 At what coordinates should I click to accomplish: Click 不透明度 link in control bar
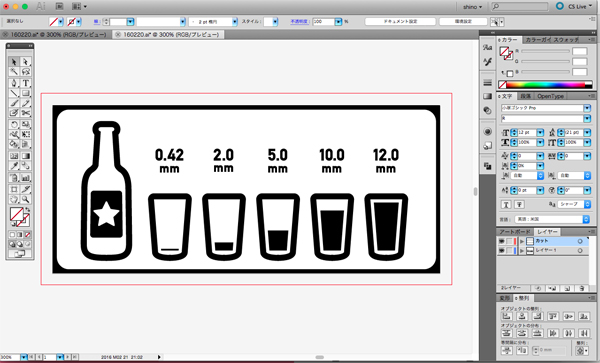tap(299, 22)
